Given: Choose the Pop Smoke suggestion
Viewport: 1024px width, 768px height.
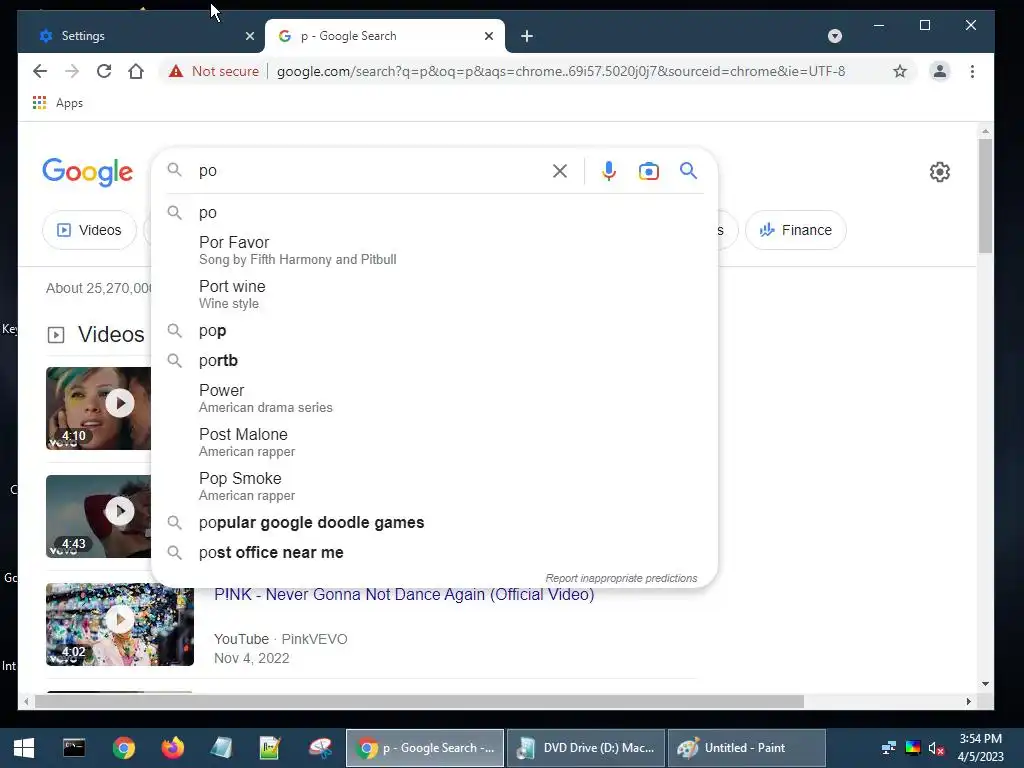Looking at the screenshot, I should point(434,486).
